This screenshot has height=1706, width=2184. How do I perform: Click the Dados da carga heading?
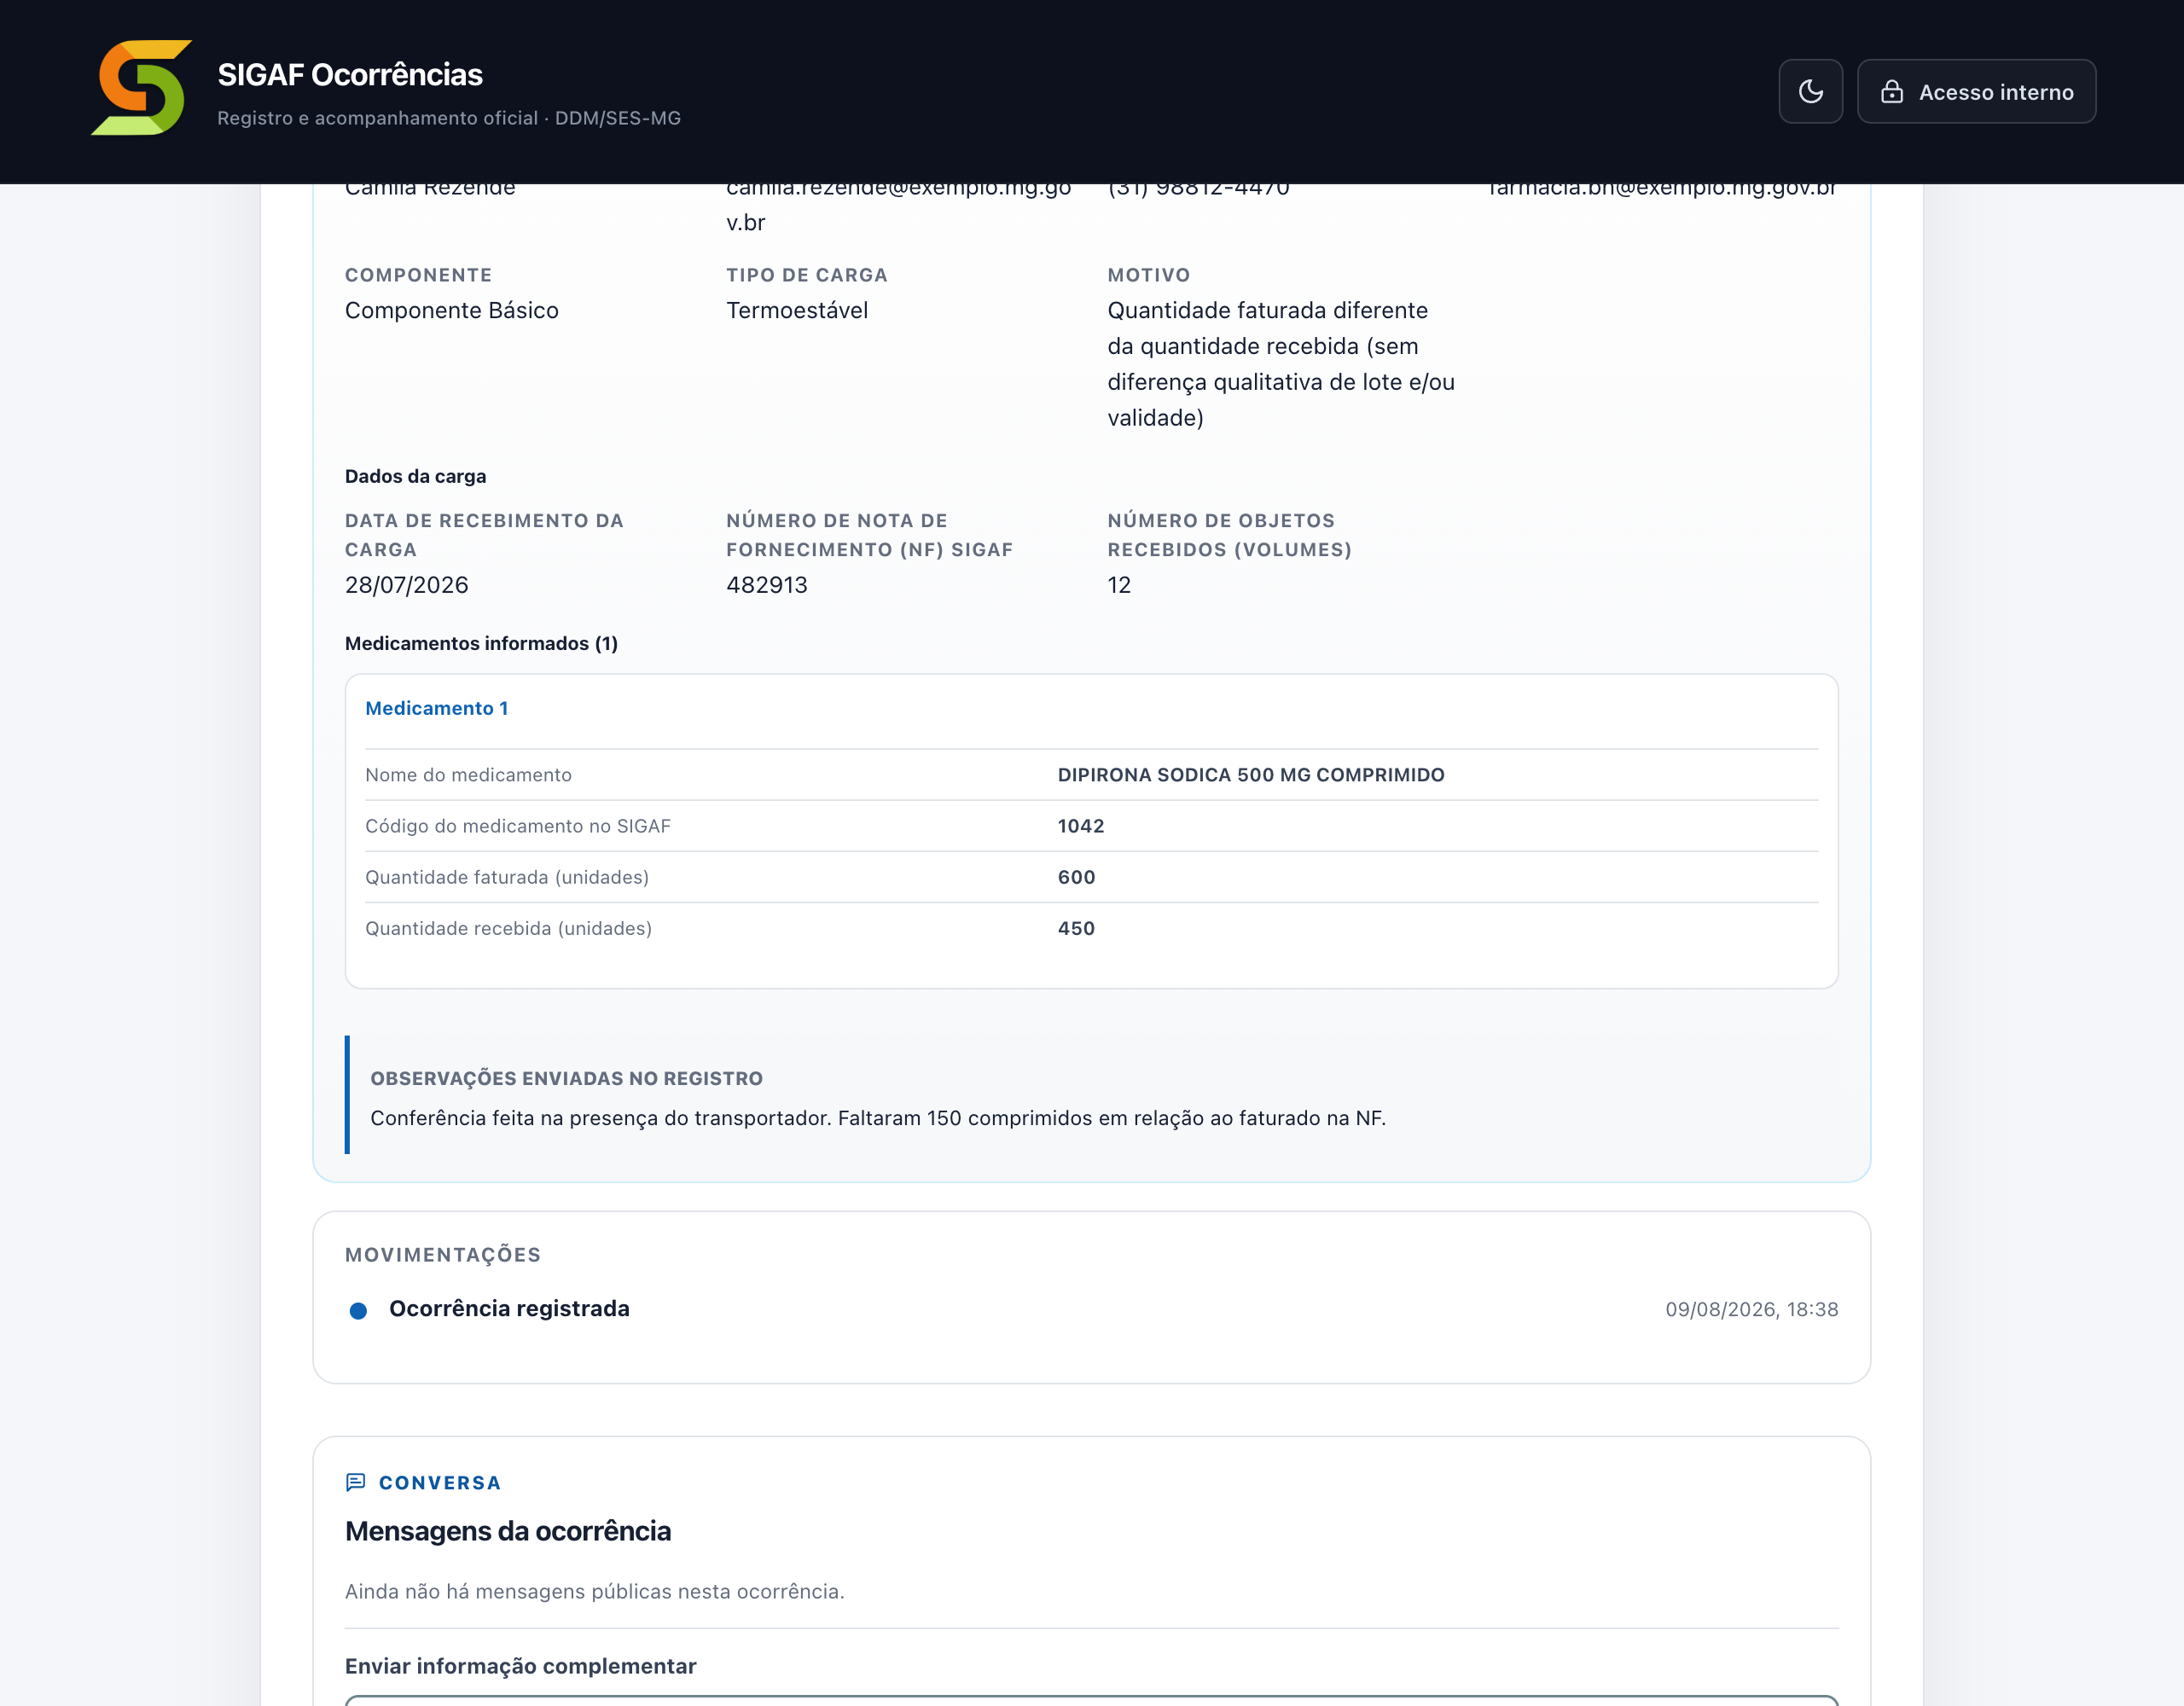416,476
